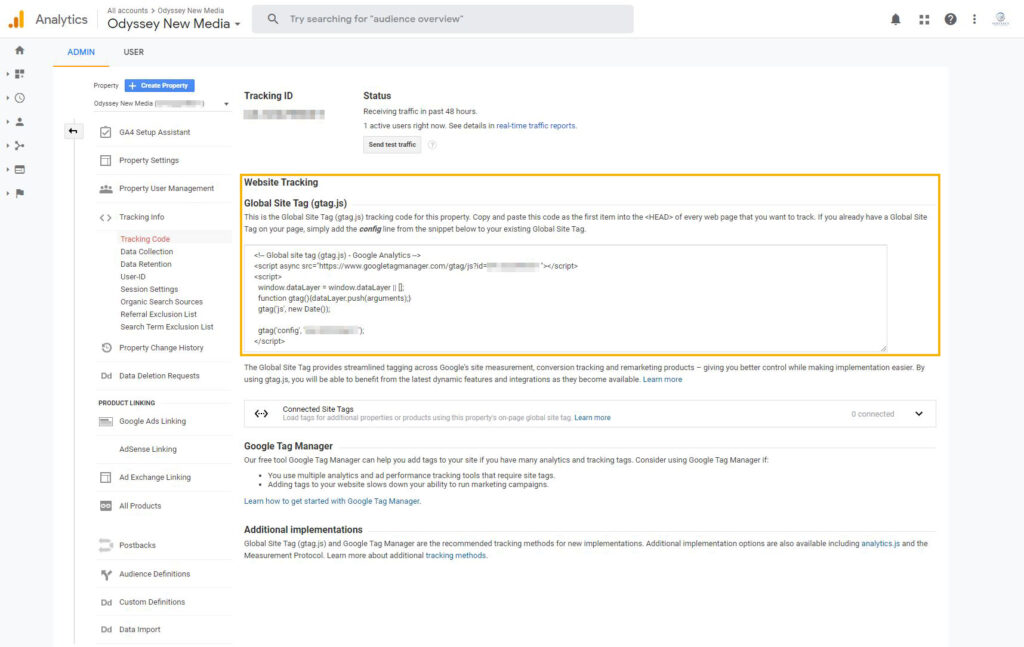Open Data Collection under Tracking Info
Viewport: 1024px width, 647px height.
tap(146, 252)
